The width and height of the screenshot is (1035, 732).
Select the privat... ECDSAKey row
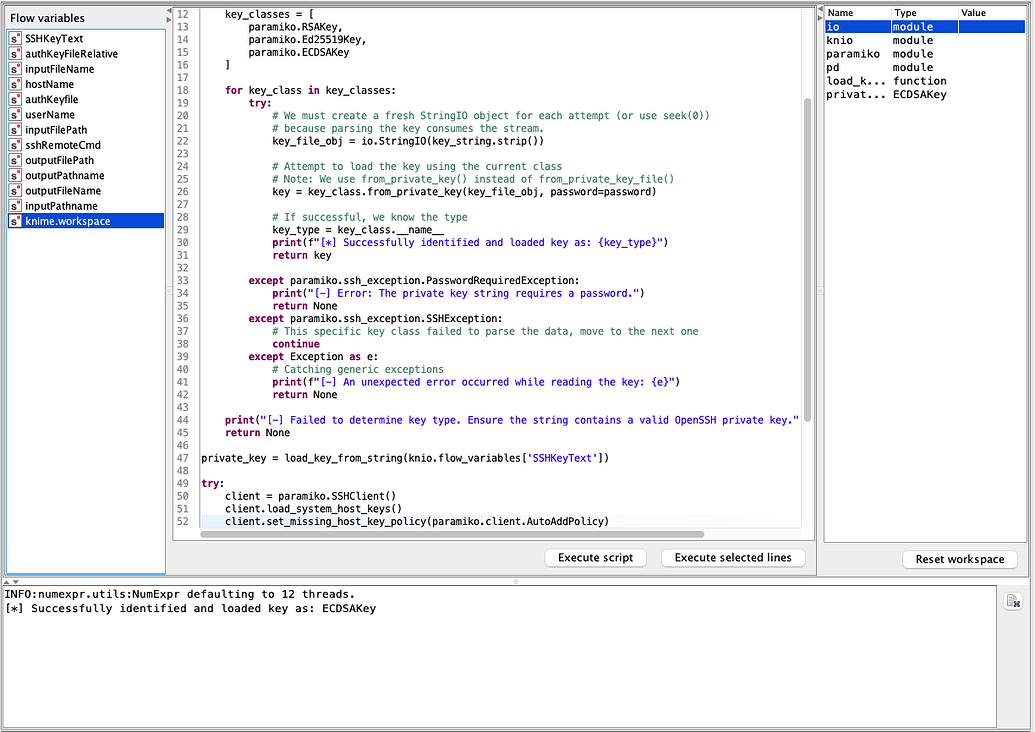click(x=925, y=94)
